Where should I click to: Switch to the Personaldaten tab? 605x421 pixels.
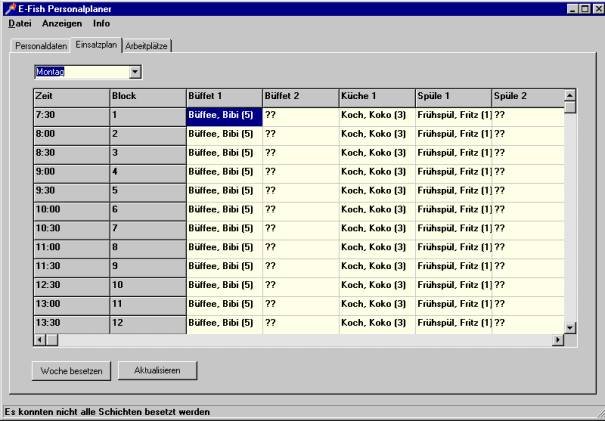tap(38, 45)
